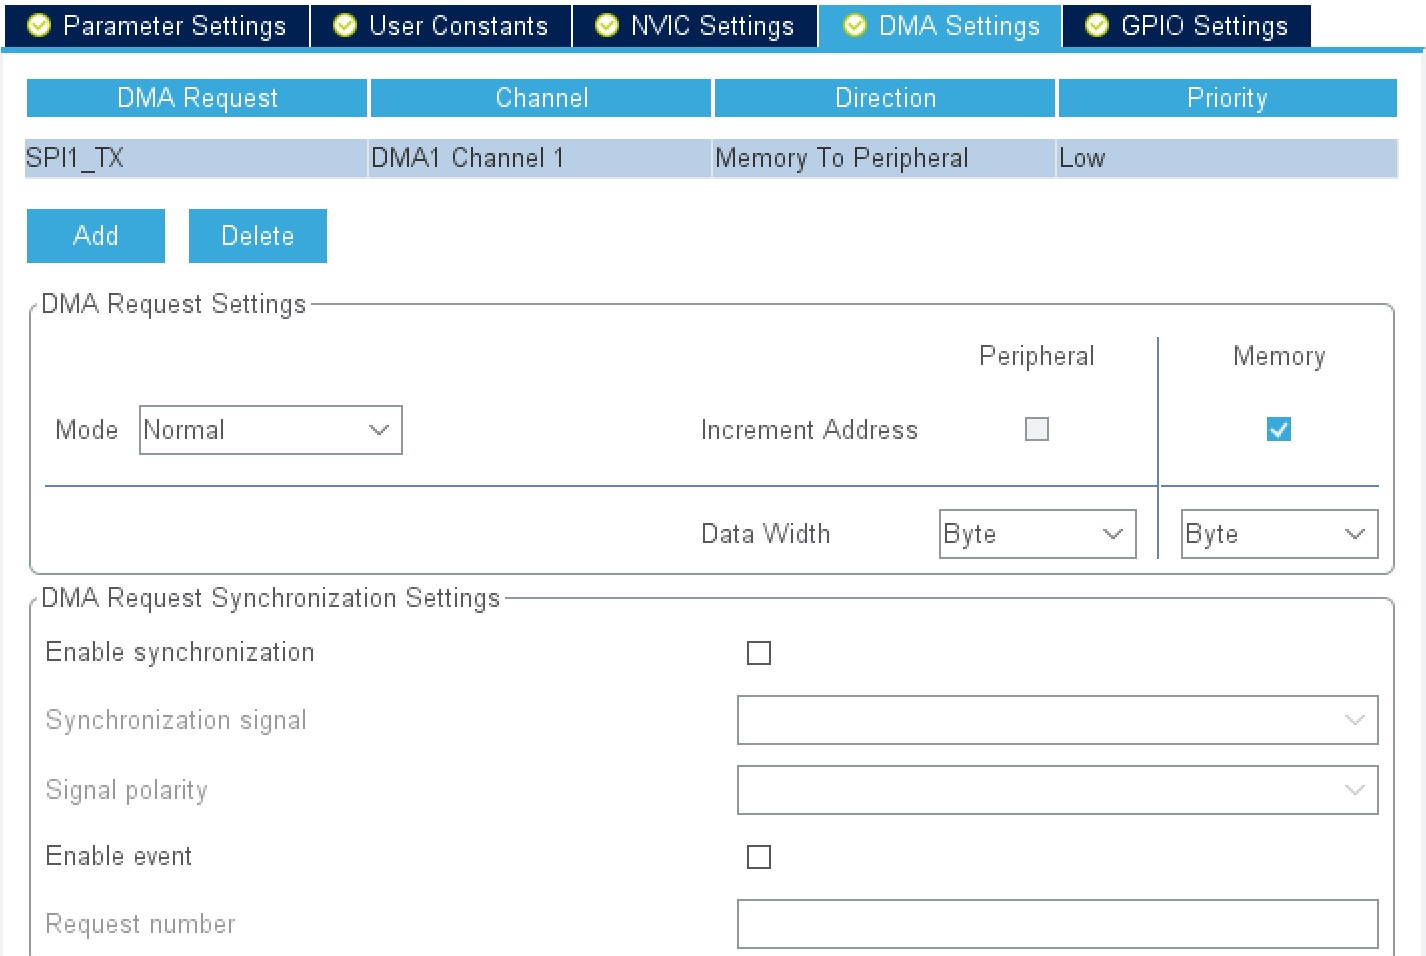The width and height of the screenshot is (1426, 956).
Task: Switch to the GPIO Settings tab
Action: click(1187, 26)
